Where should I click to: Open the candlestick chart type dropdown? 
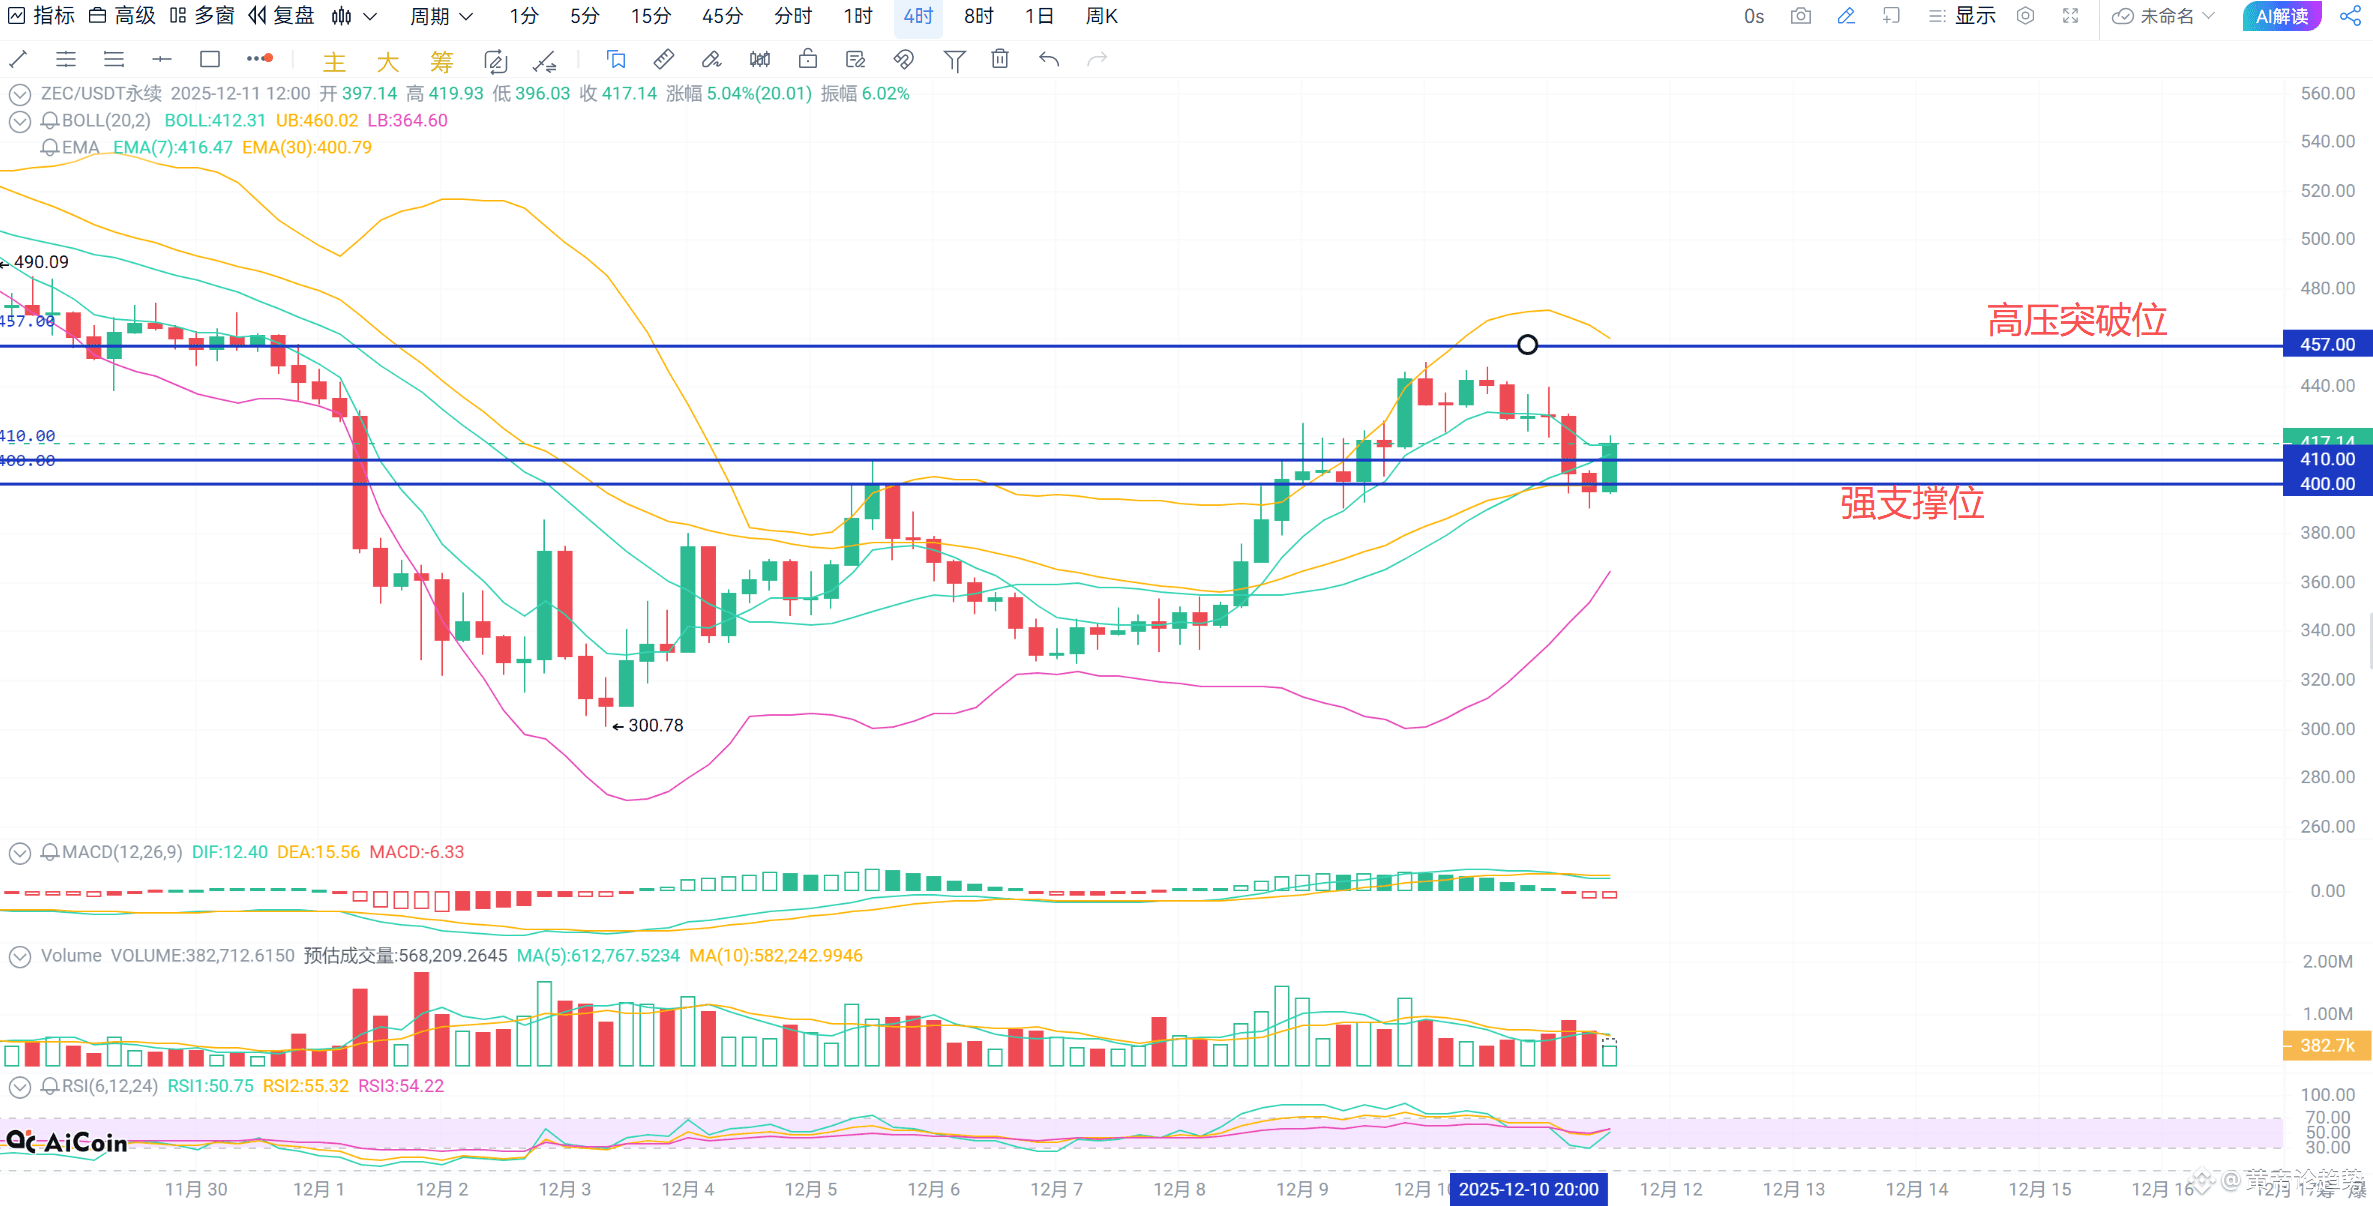tap(354, 16)
